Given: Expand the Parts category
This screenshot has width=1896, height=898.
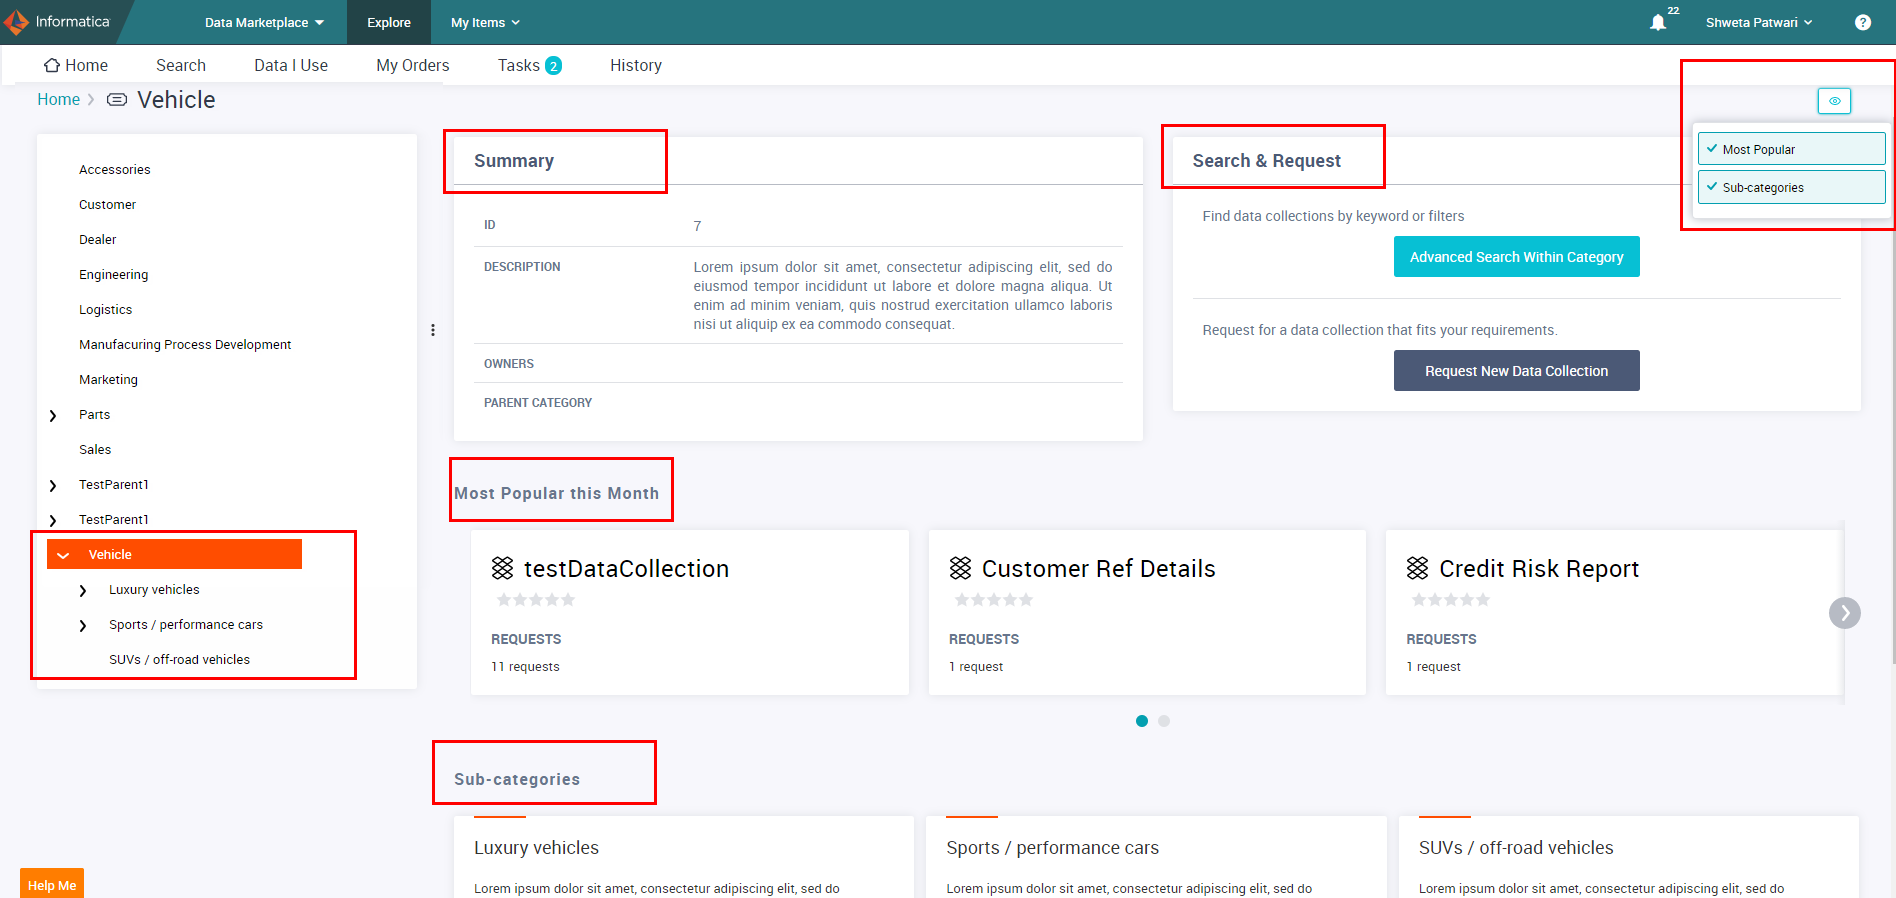Looking at the screenshot, I should [x=53, y=415].
